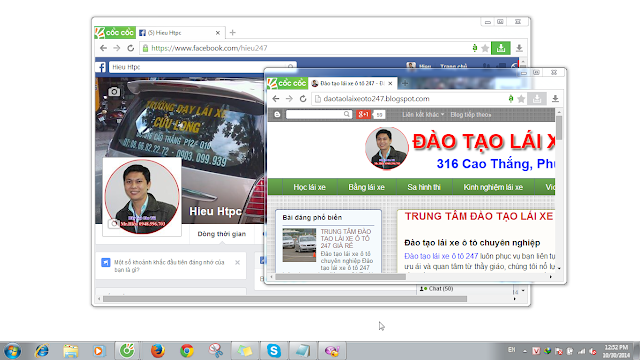The image size is (640, 360).
Task: Bookmark the blogspot page with the star icon
Action: click(x=521, y=99)
